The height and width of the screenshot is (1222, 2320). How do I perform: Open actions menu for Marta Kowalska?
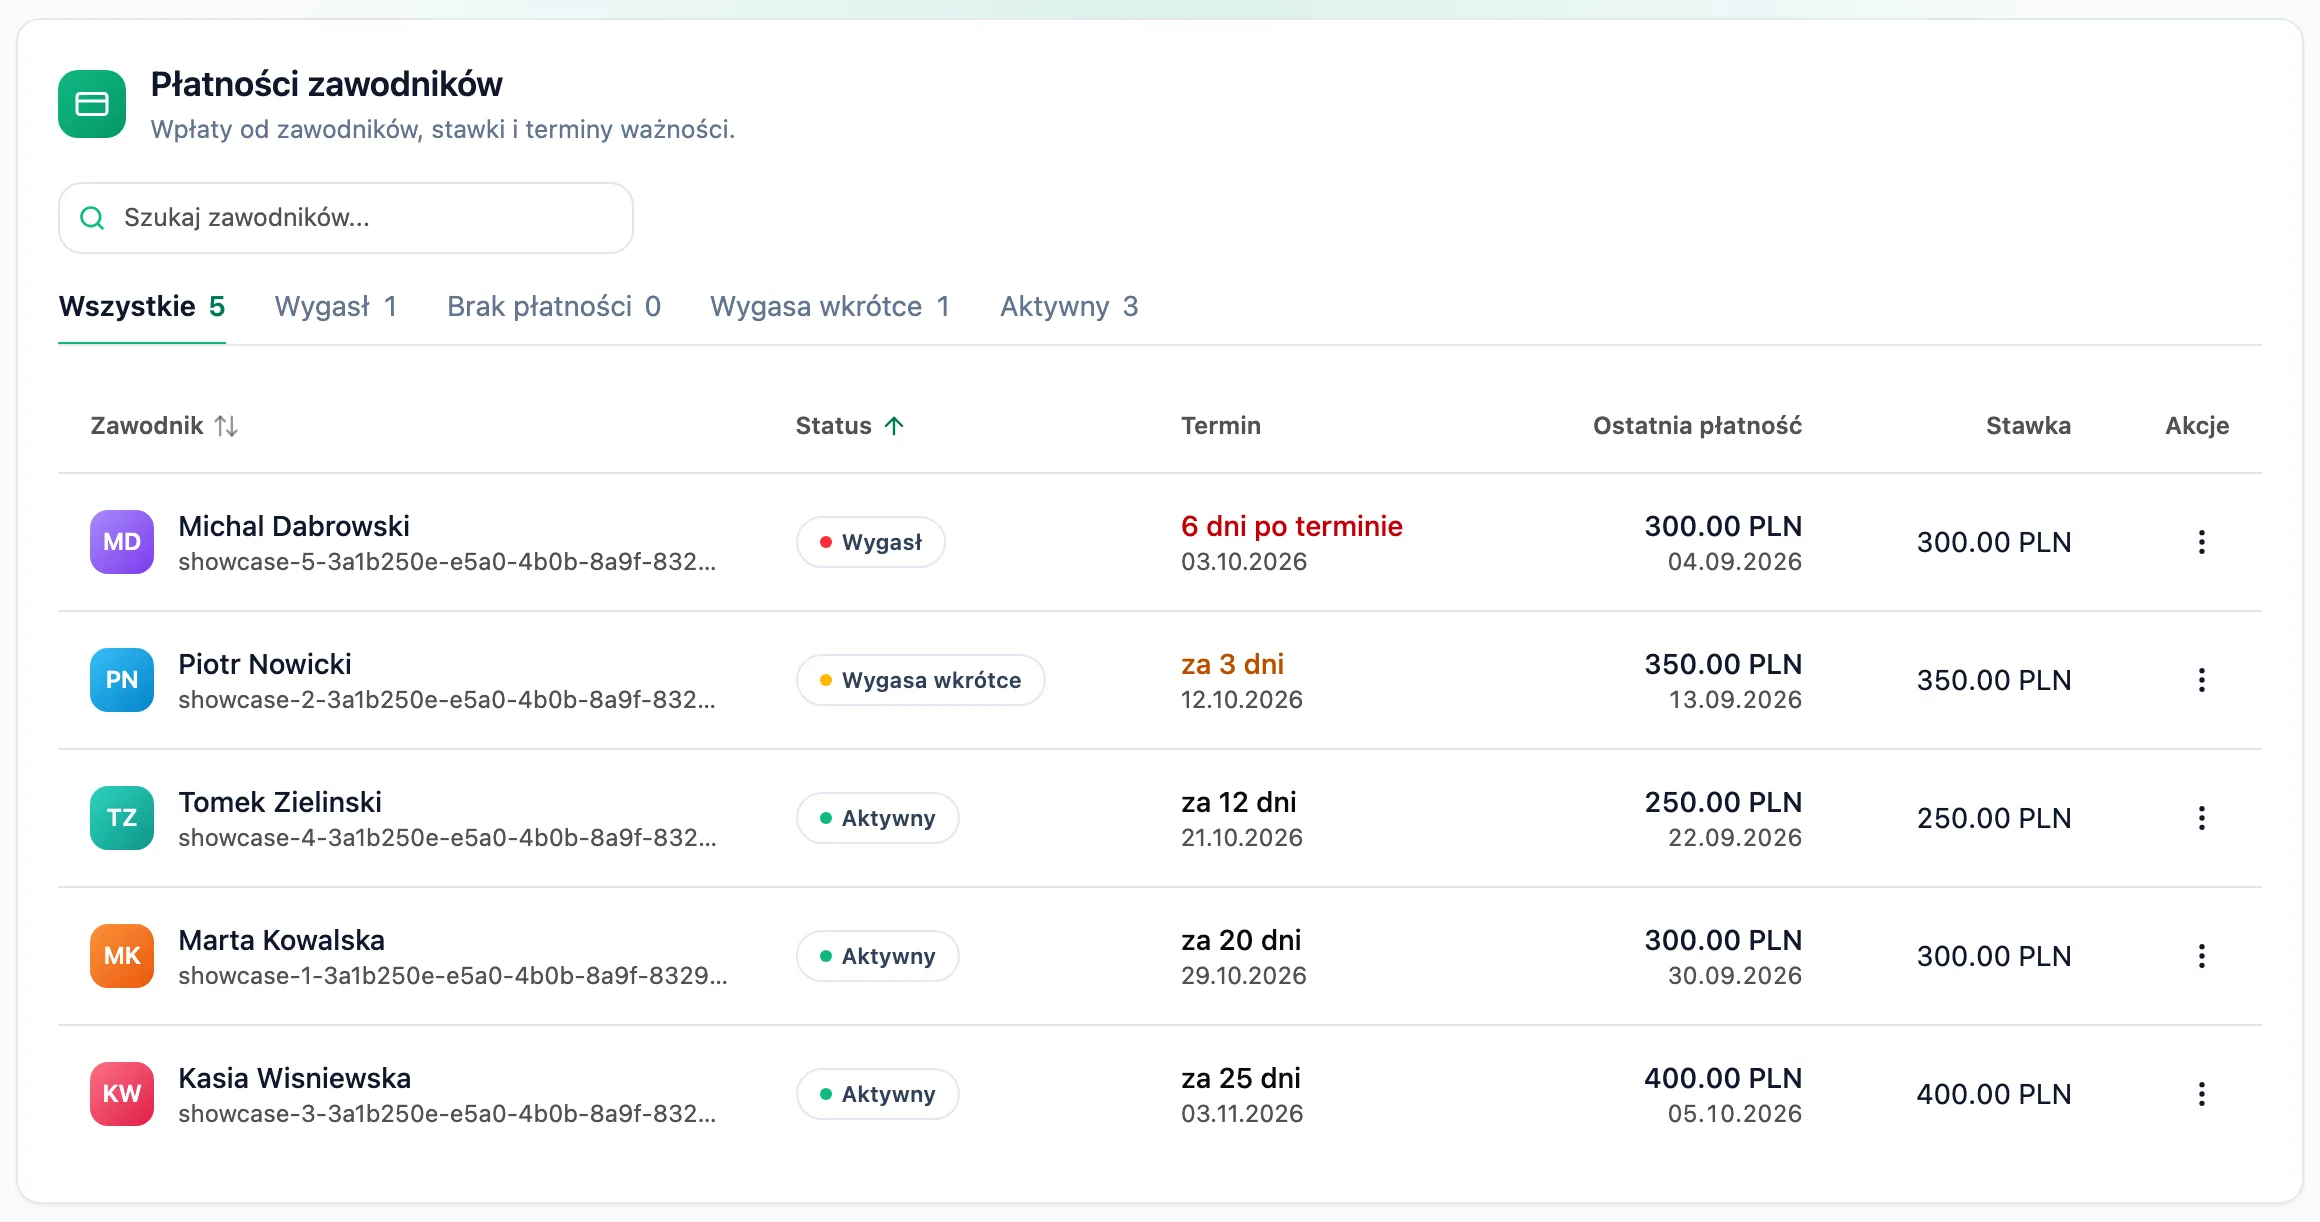(2201, 956)
